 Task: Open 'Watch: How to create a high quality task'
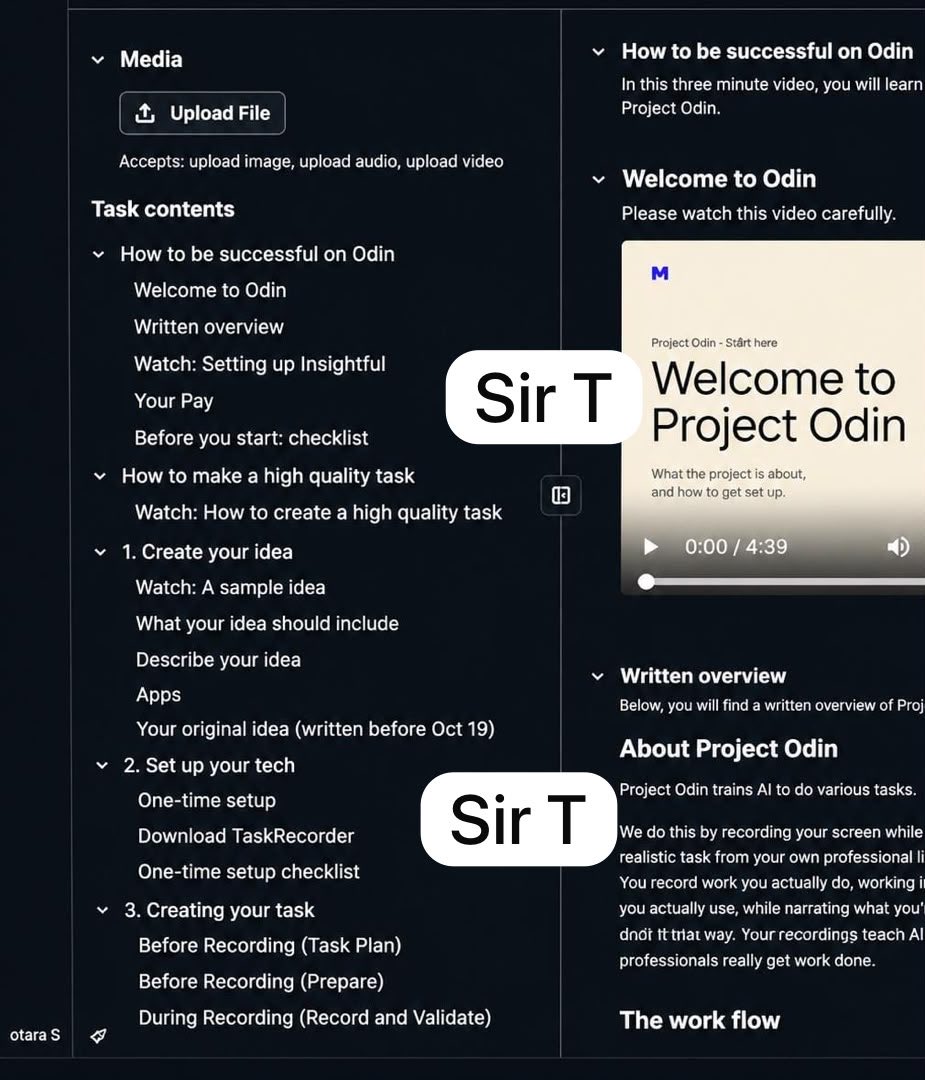319,512
